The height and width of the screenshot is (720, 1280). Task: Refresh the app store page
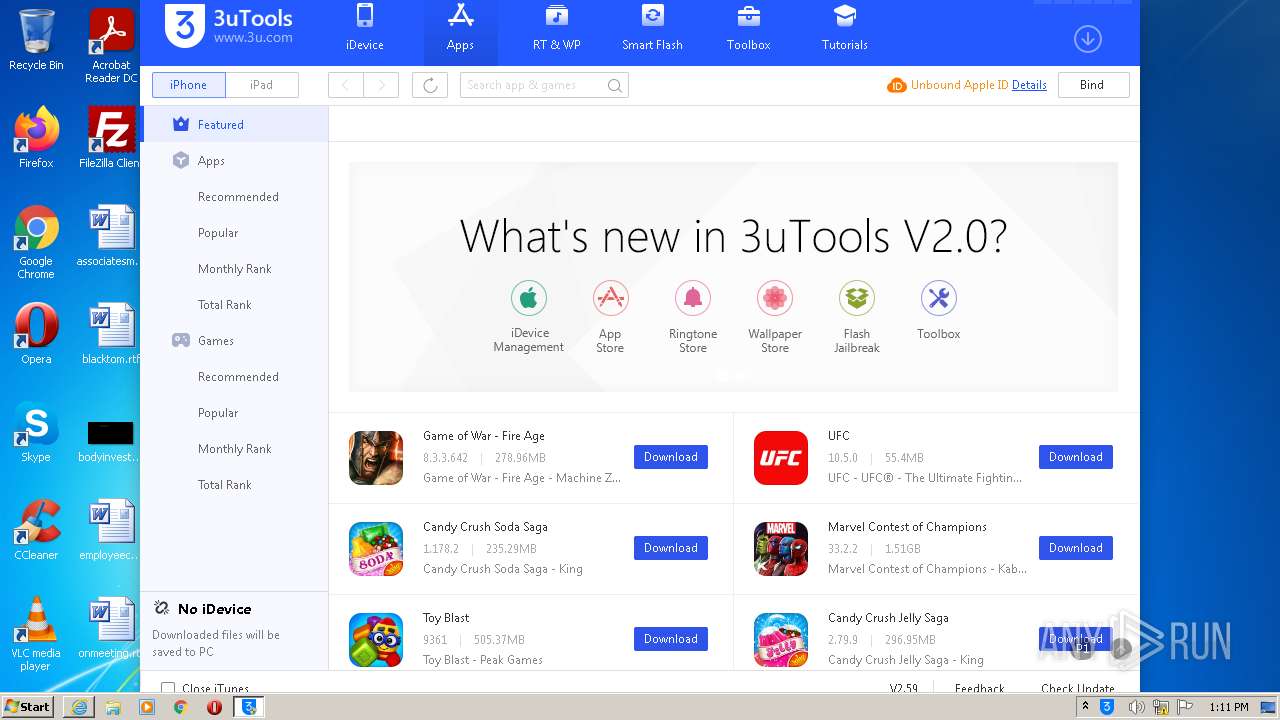(430, 85)
